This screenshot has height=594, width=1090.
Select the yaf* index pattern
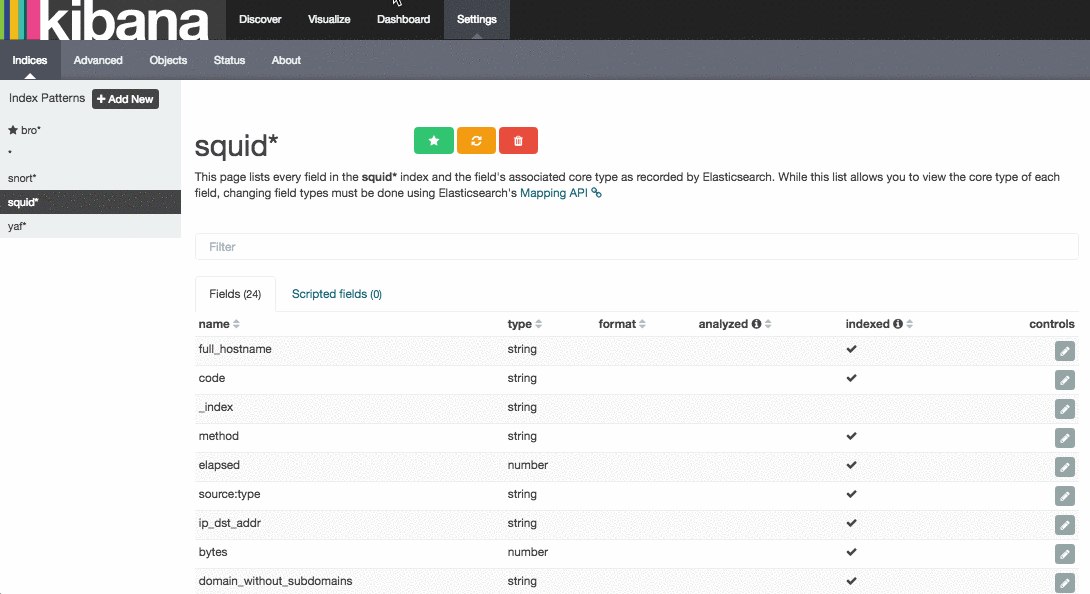click(x=90, y=226)
